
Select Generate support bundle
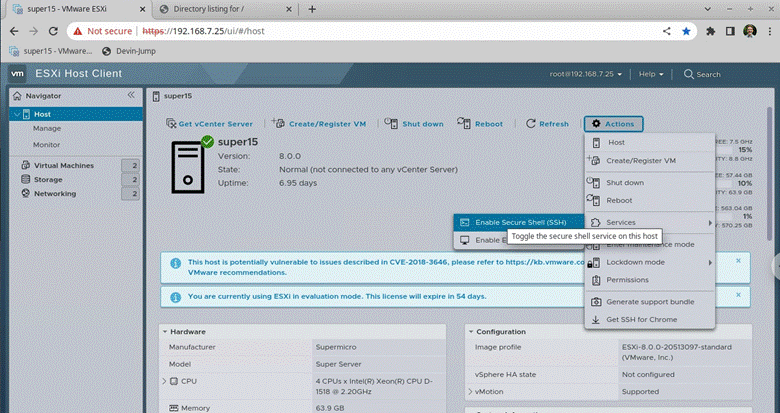[x=650, y=302]
